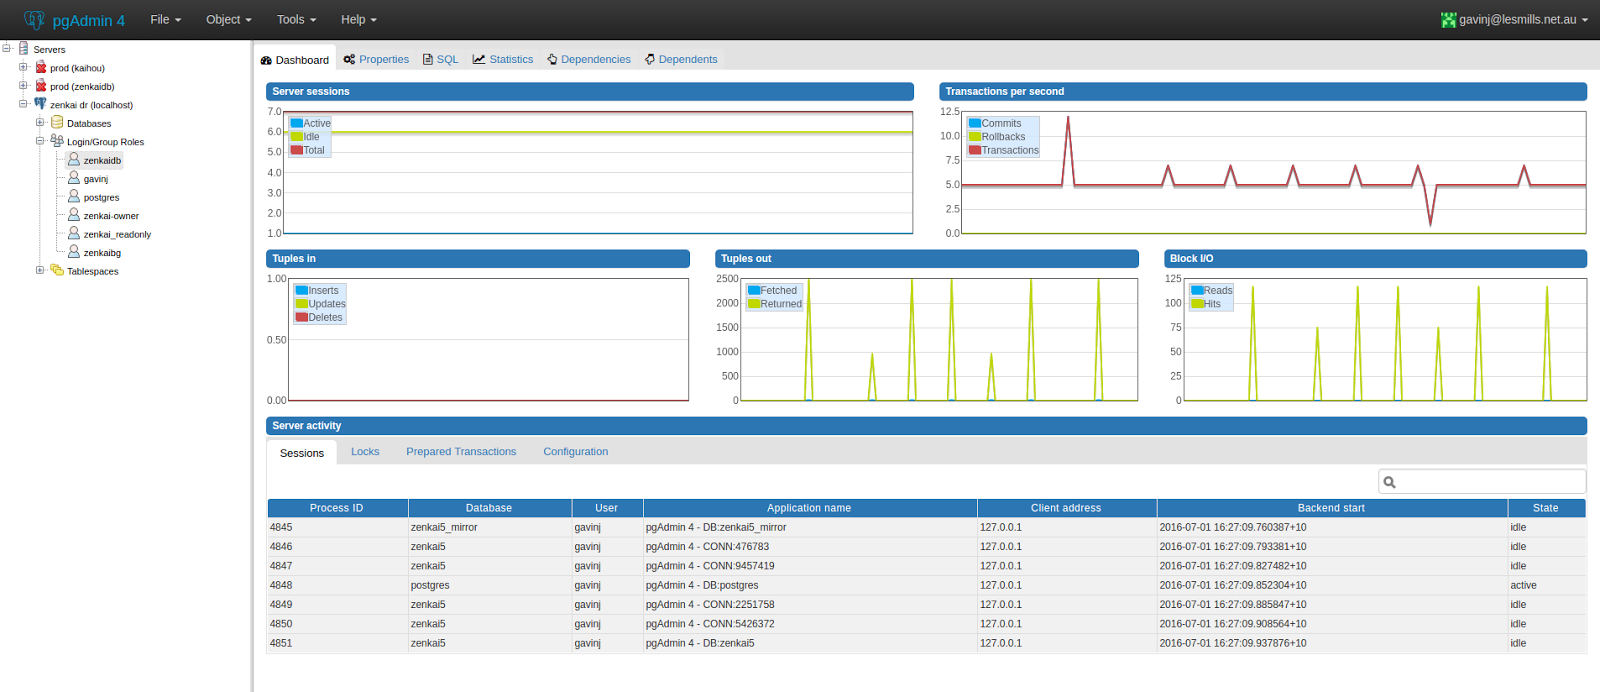Switch to the Dependents tab
The width and height of the screenshot is (1600, 692).
click(681, 59)
